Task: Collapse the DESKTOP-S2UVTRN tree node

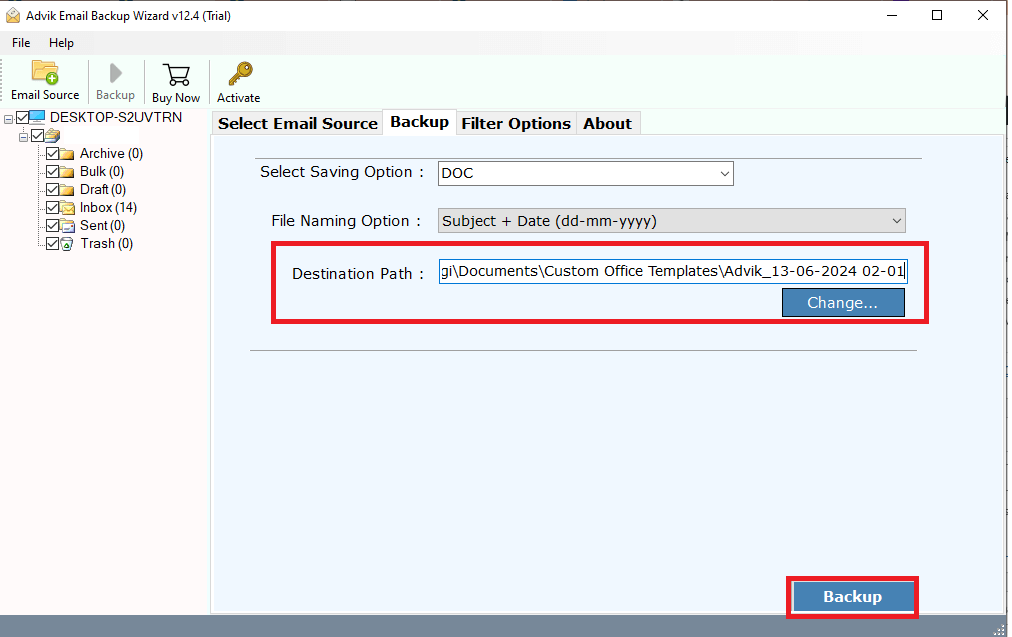Action: click(x=8, y=119)
